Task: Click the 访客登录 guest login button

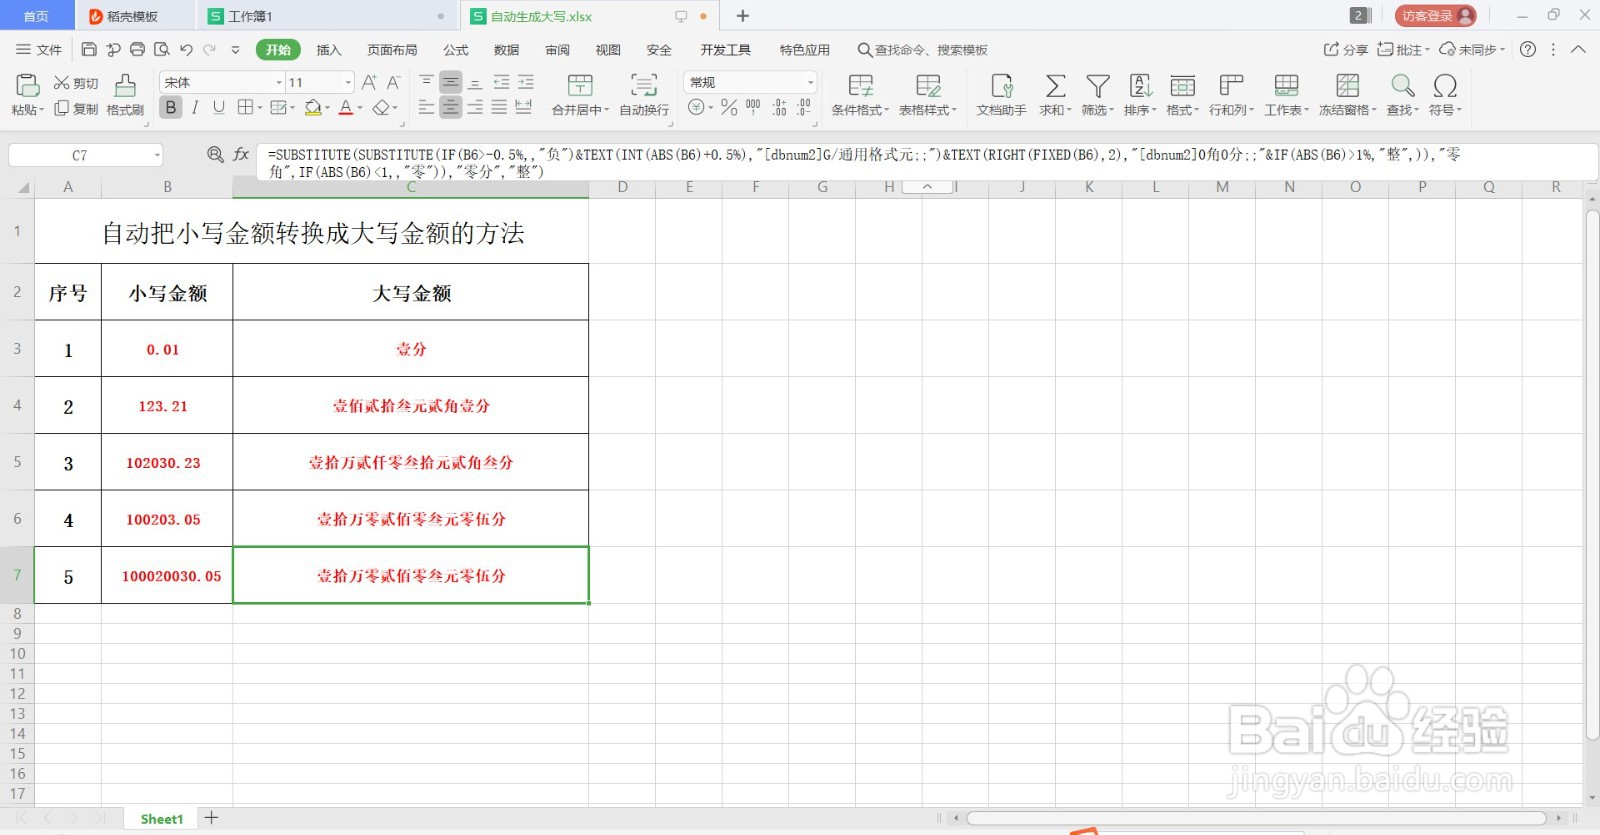Action: (x=1435, y=16)
